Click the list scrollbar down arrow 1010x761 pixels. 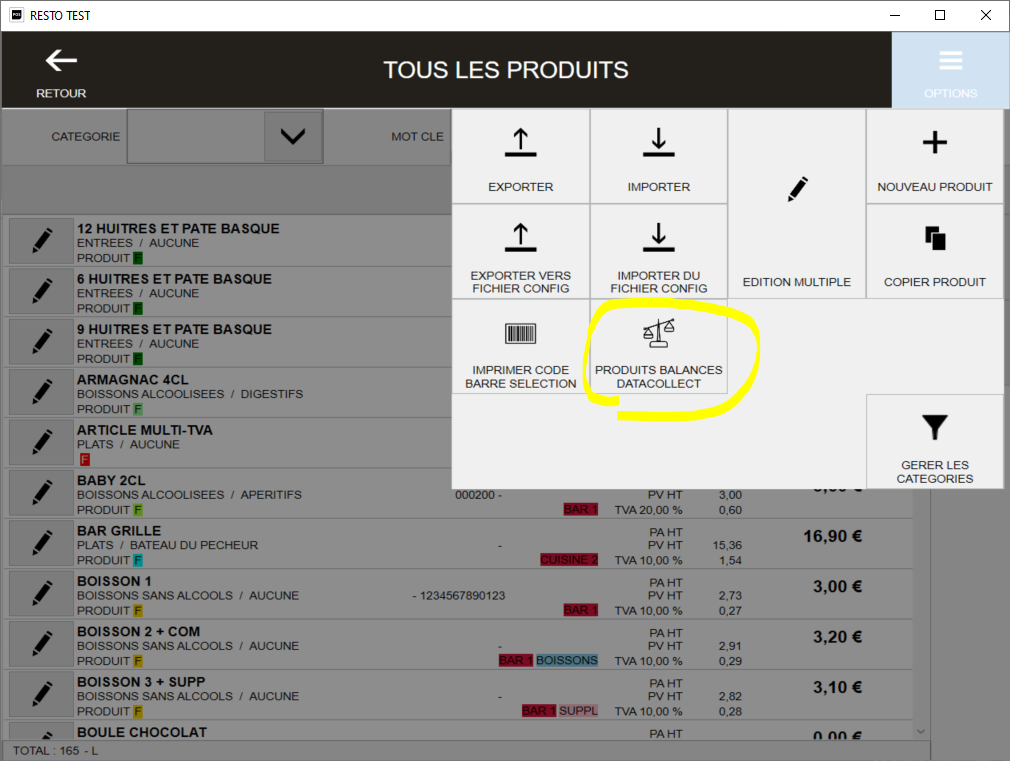point(921,731)
